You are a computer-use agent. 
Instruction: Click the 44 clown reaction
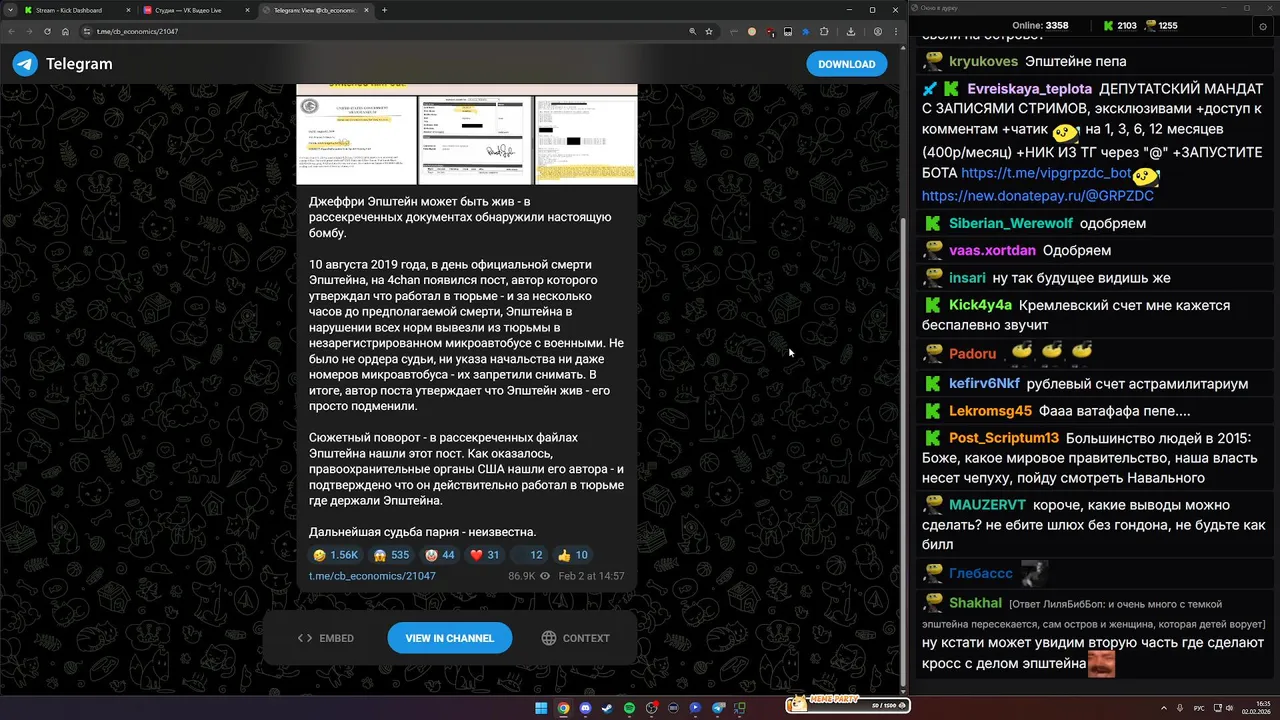pyautogui.click(x=440, y=555)
